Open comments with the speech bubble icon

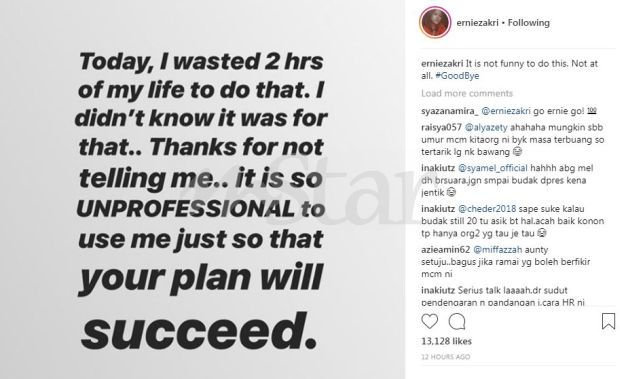457,321
